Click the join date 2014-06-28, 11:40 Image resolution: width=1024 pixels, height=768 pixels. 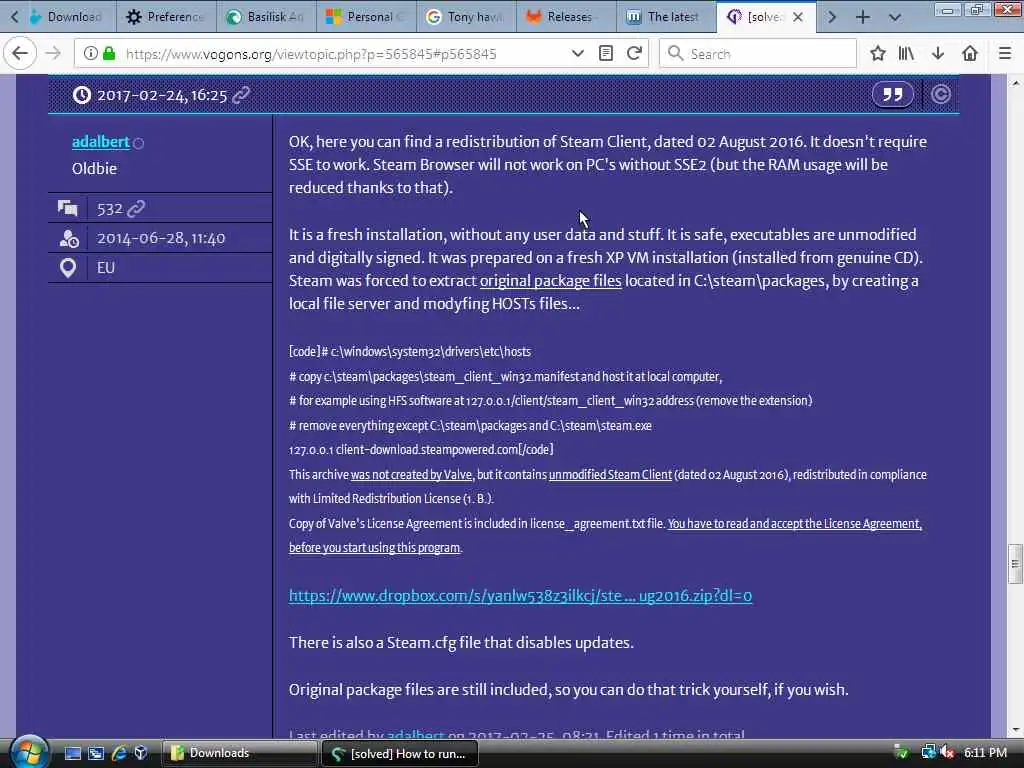(x=161, y=238)
